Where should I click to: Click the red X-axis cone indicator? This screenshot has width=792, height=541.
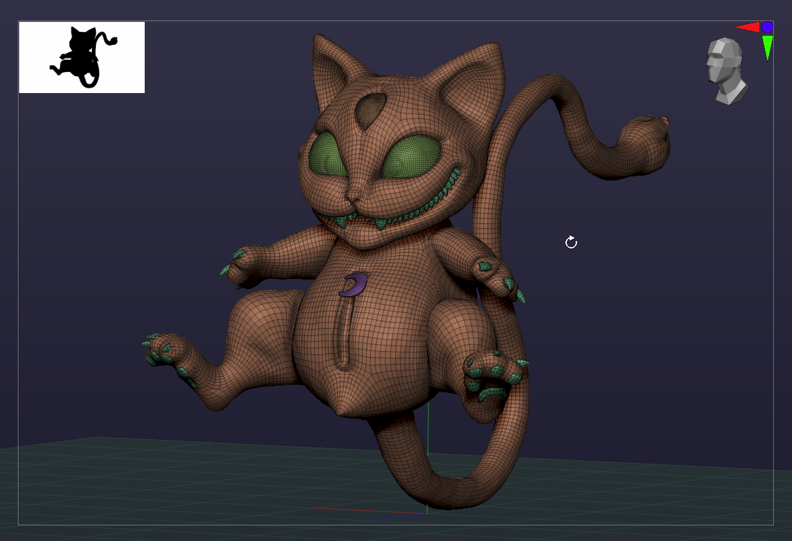[748, 27]
